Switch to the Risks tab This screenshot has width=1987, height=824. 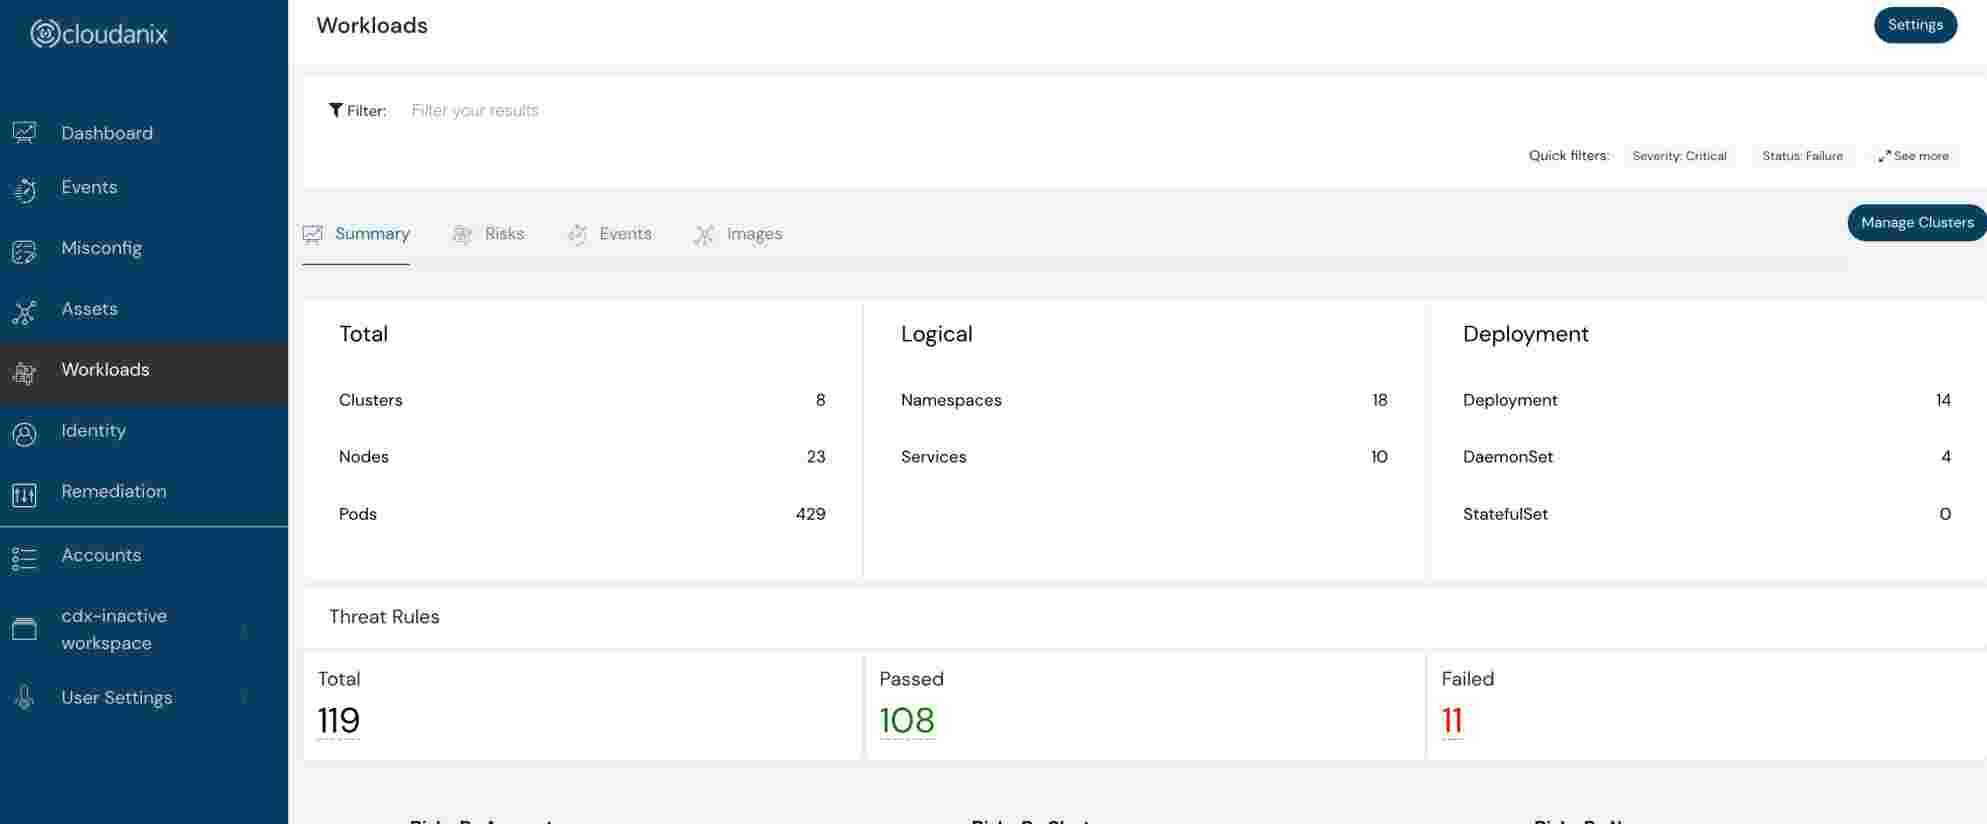coord(489,234)
